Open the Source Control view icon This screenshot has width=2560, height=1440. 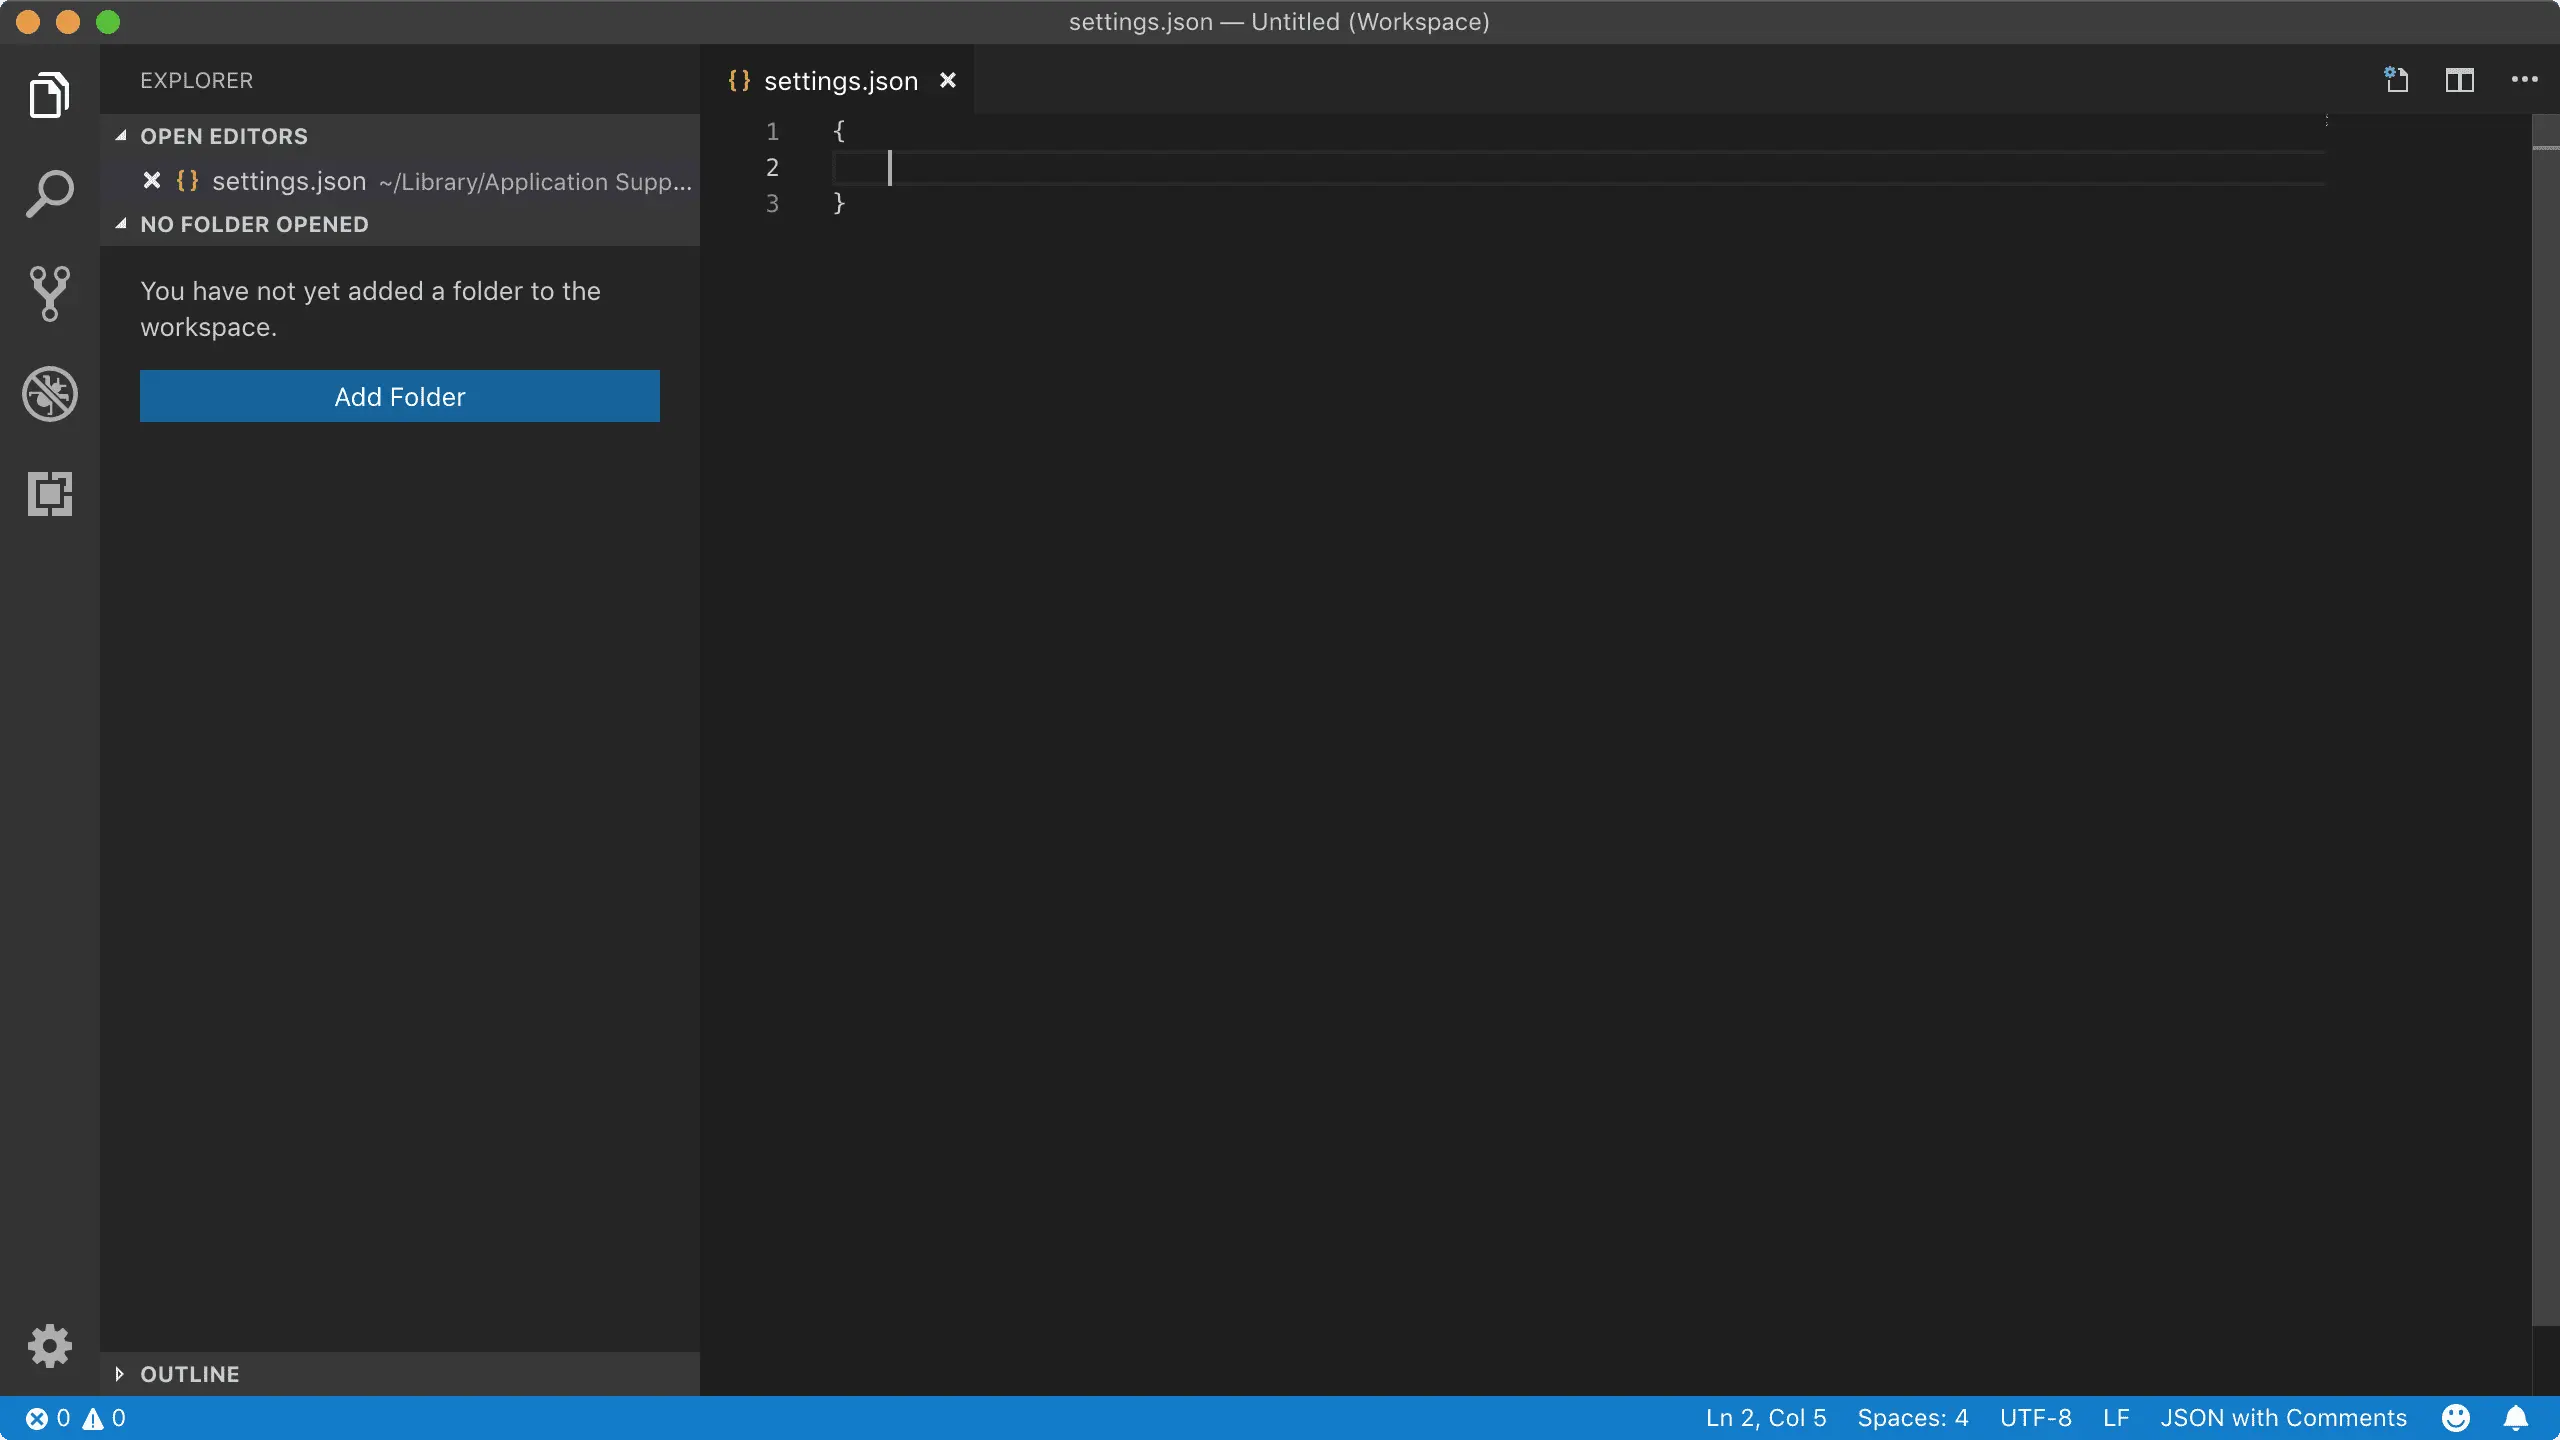[49, 294]
